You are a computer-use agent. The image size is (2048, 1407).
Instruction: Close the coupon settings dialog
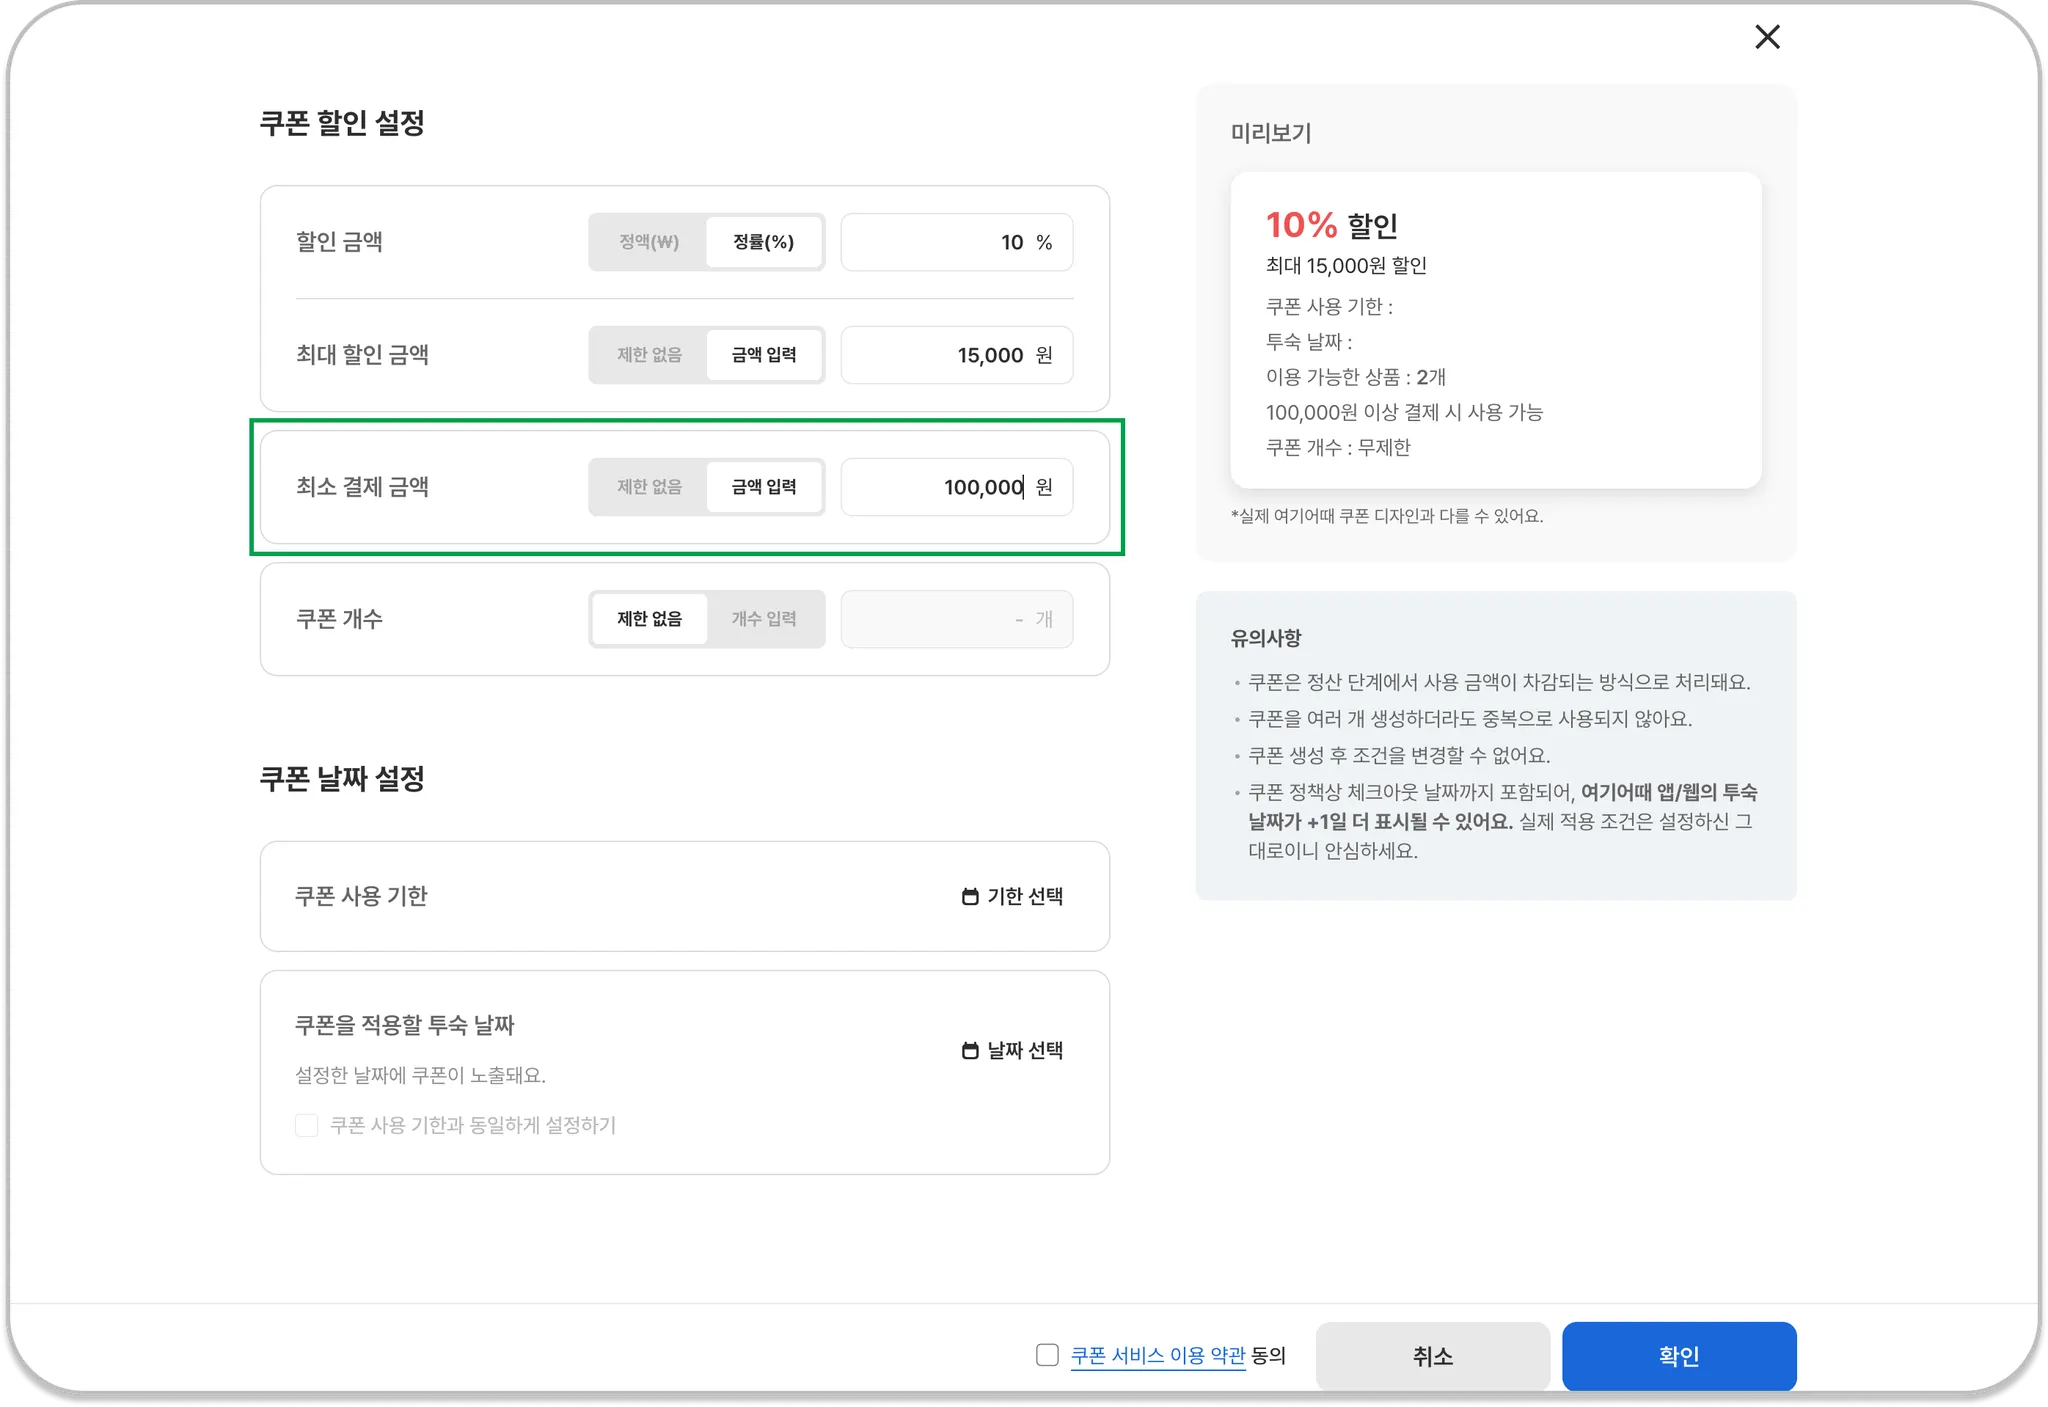pyautogui.click(x=1767, y=37)
